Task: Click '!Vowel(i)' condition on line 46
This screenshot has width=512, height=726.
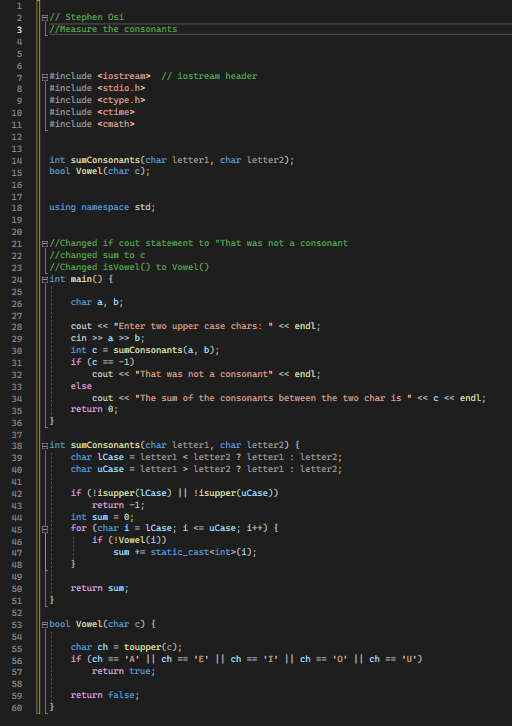Action: tap(137, 540)
